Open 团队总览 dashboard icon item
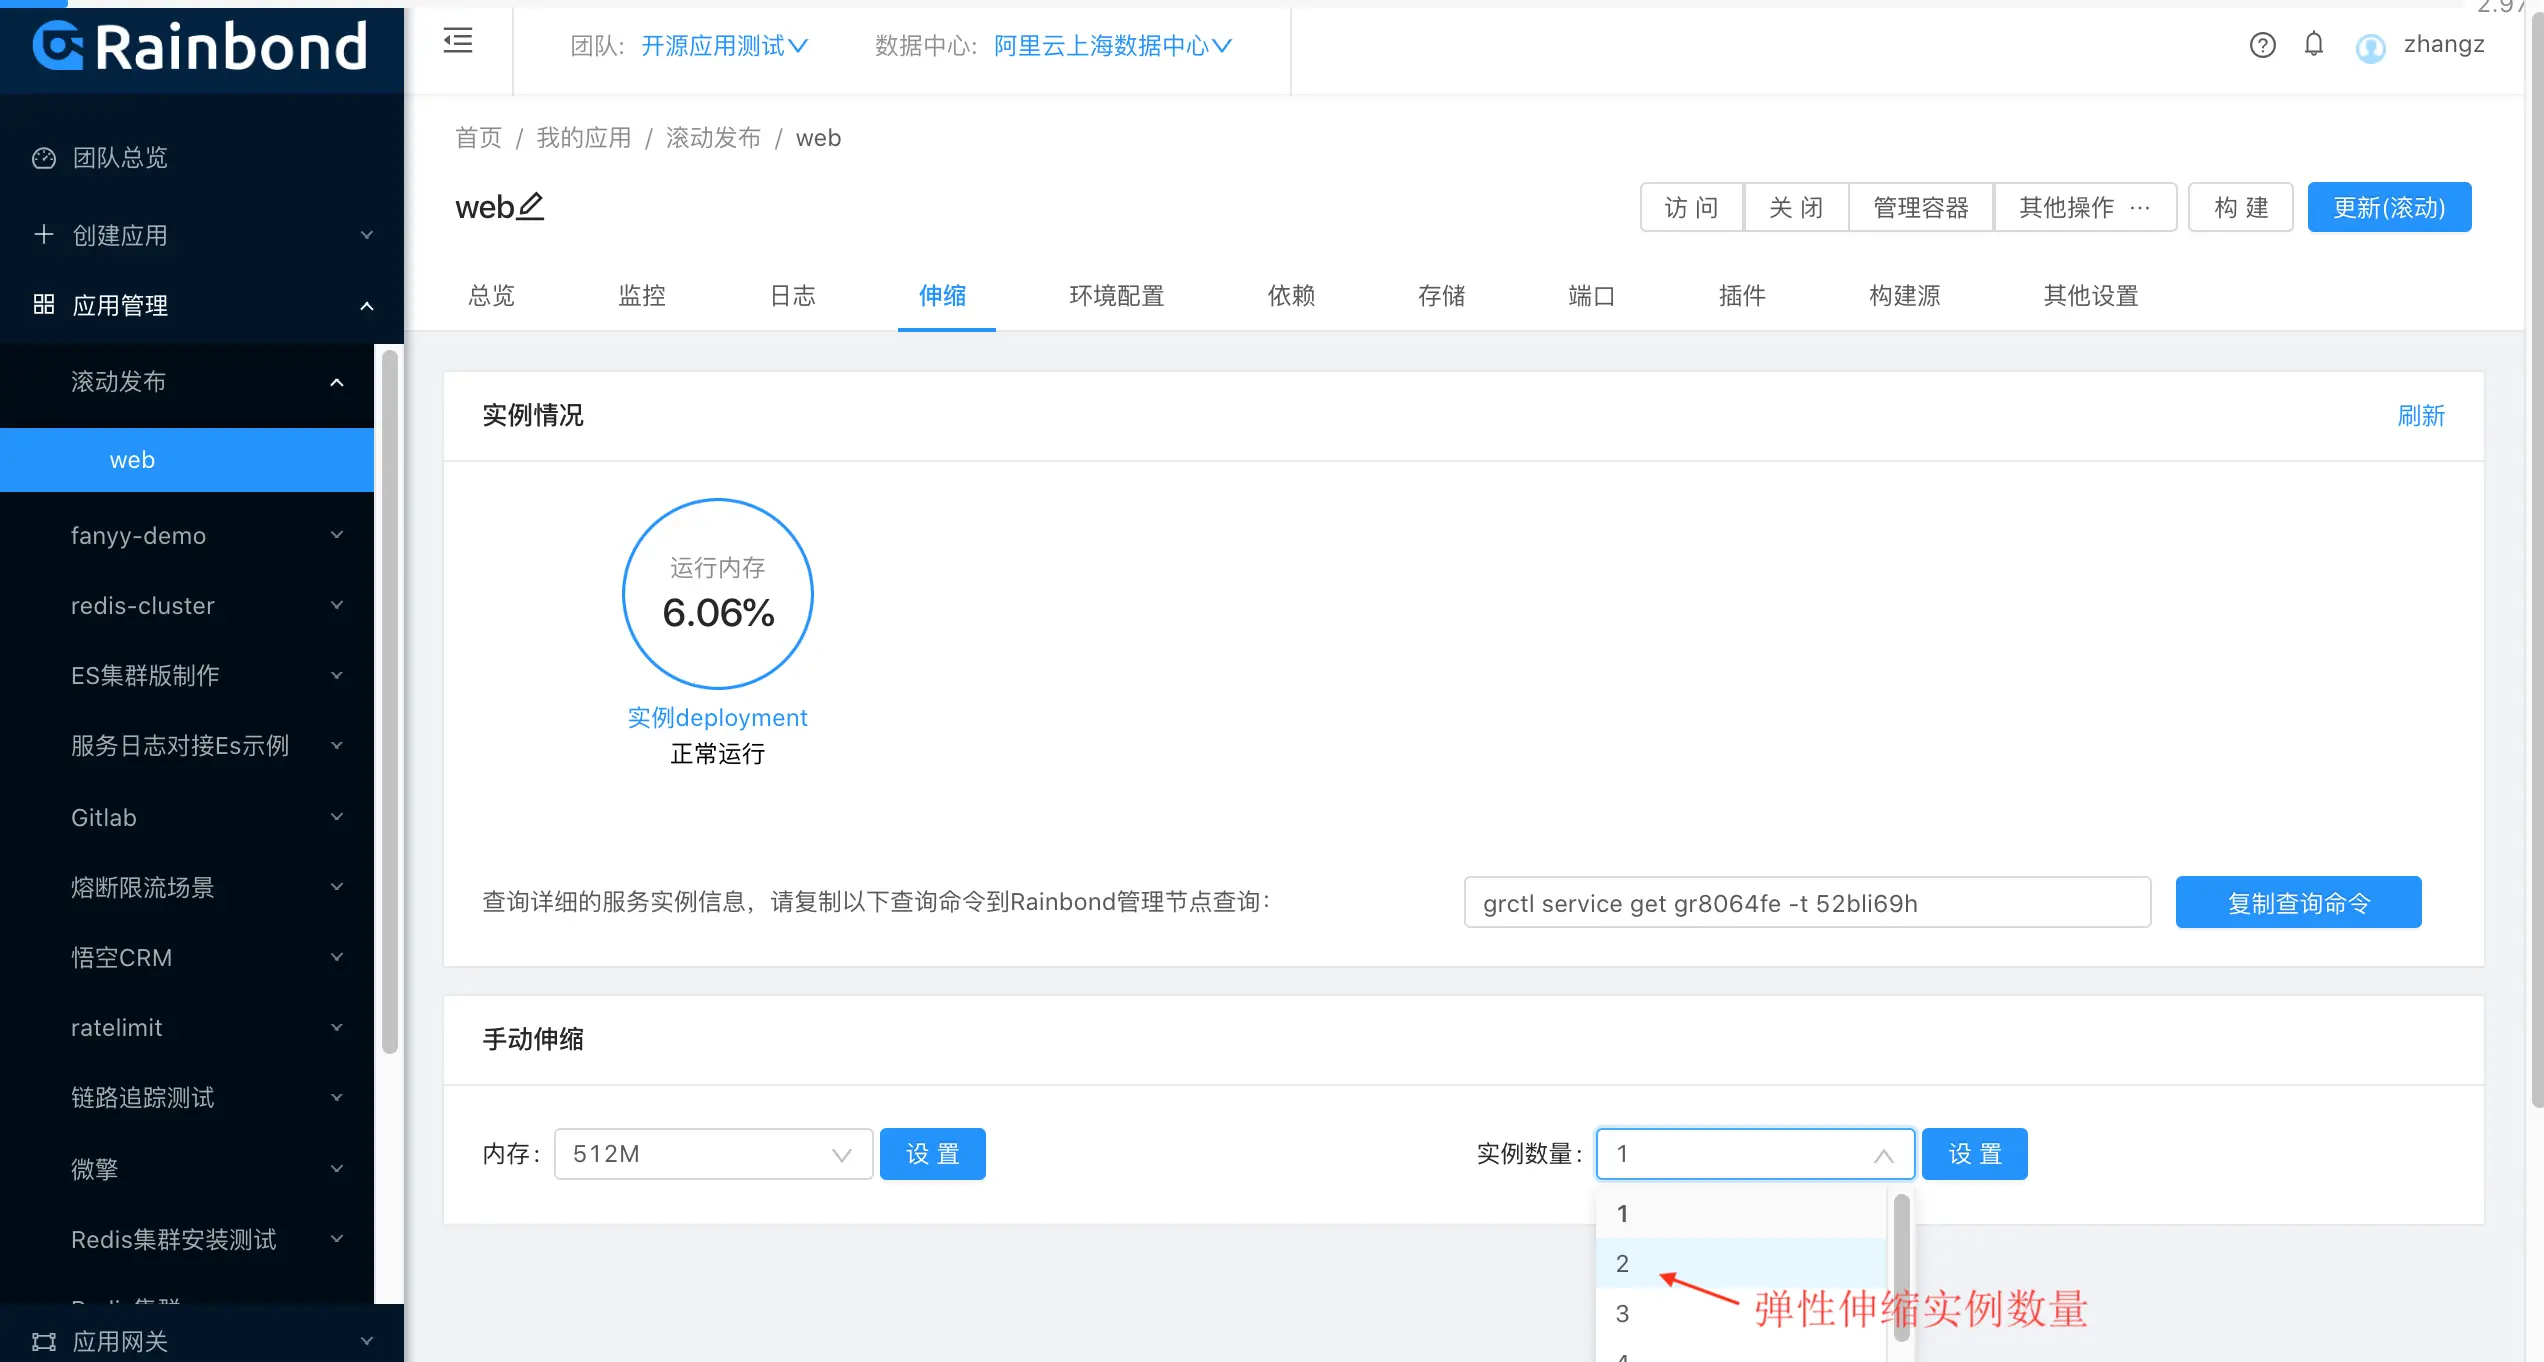The height and width of the screenshot is (1362, 2544). (44, 158)
